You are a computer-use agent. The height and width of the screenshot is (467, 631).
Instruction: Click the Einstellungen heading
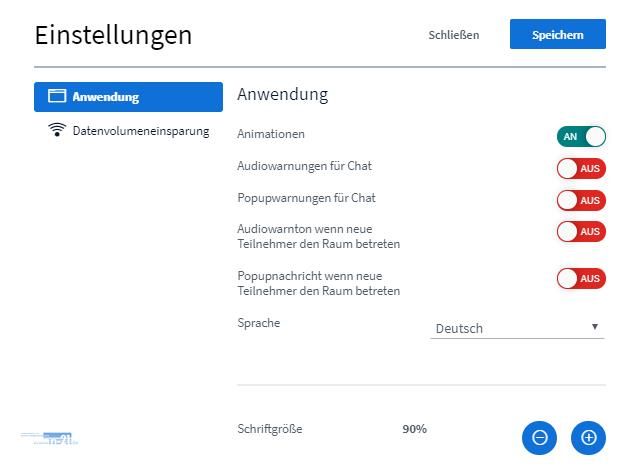(x=113, y=35)
